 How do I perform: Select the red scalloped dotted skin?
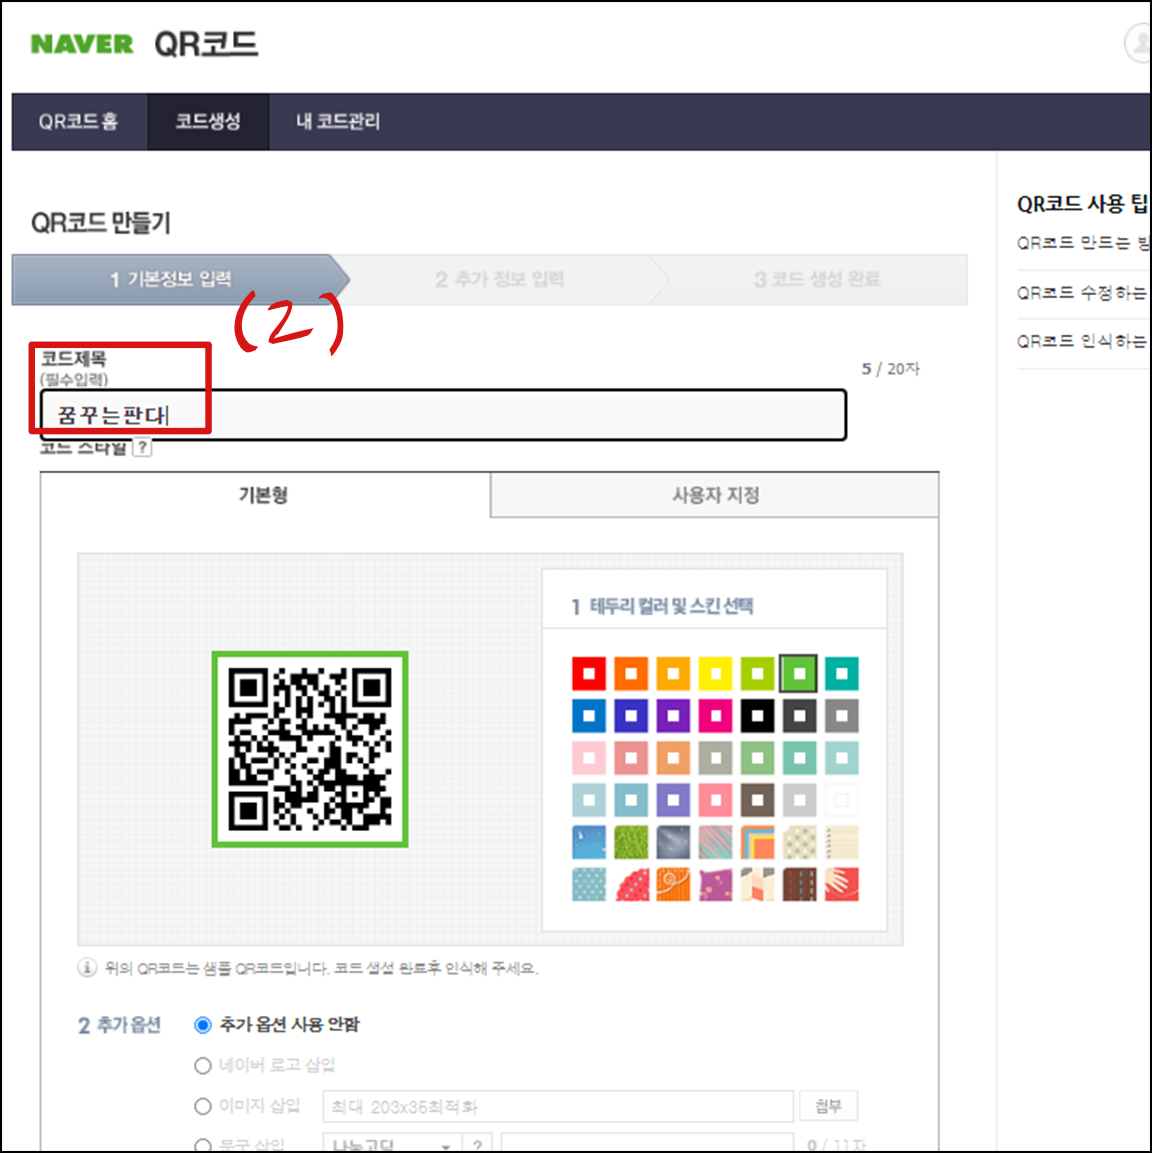pyautogui.click(x=631, y=885)
